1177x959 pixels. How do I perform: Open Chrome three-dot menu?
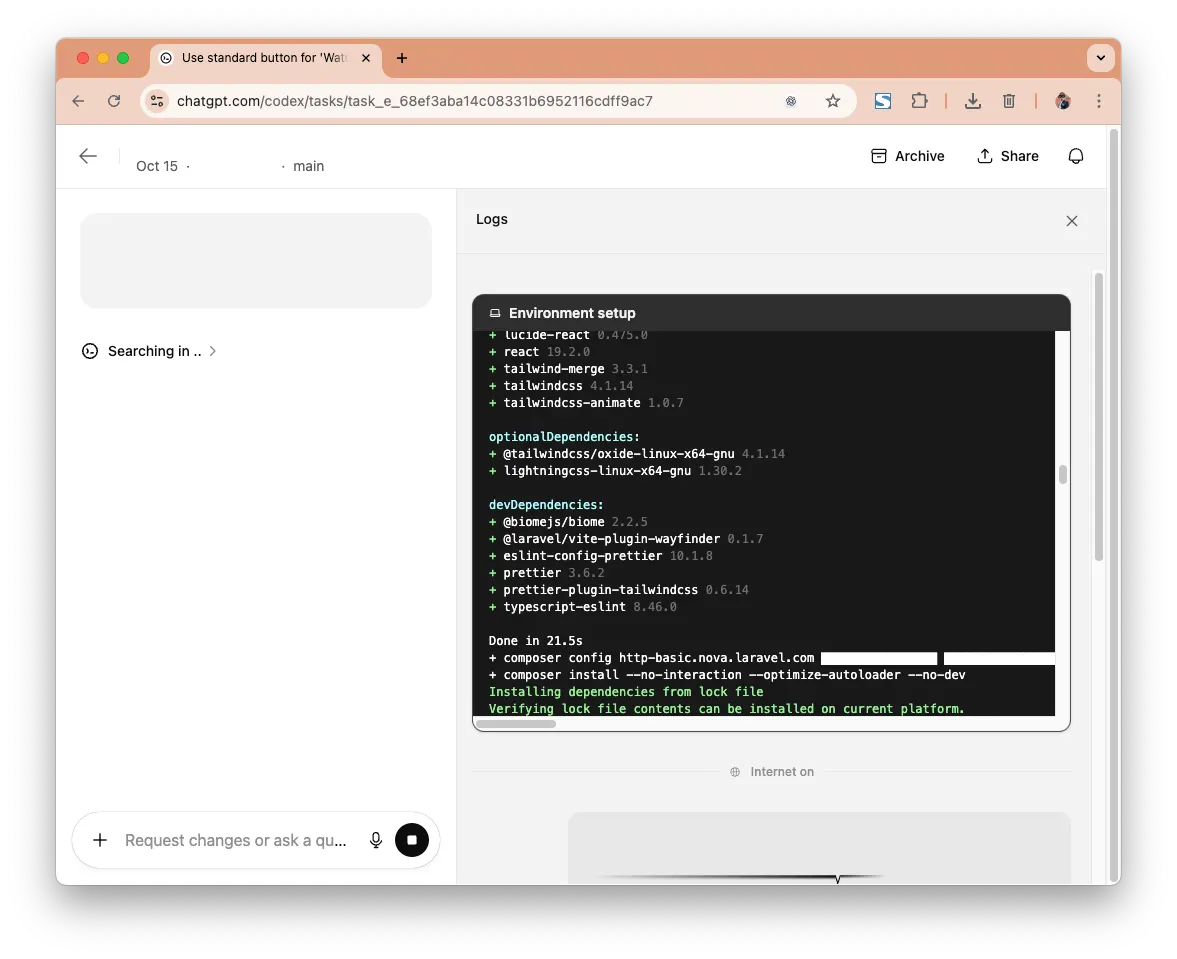(x=1099, y=101)
